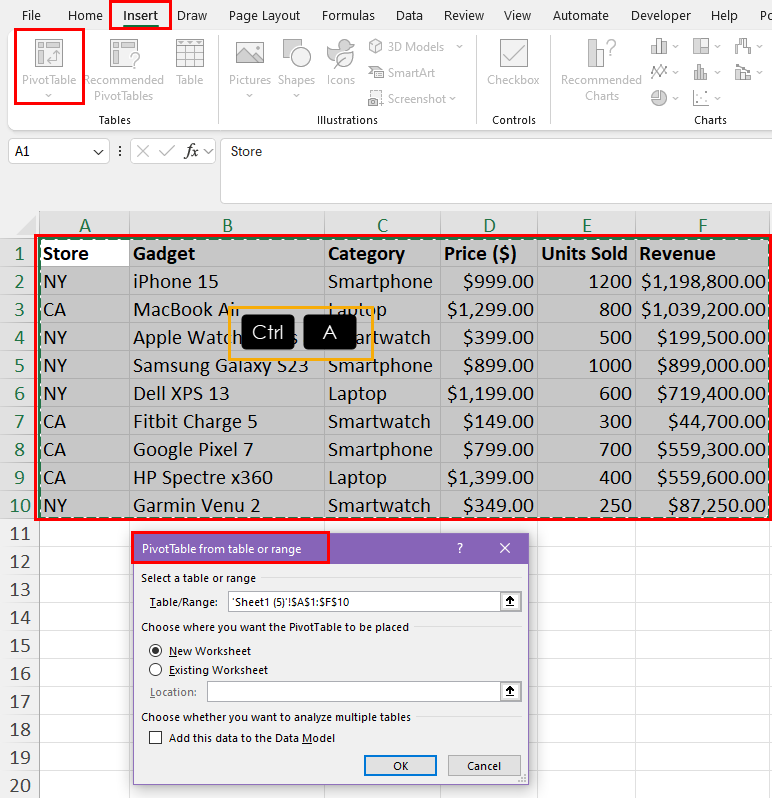
Task: Switch to the Insert tab
Action: pos(140,16)
